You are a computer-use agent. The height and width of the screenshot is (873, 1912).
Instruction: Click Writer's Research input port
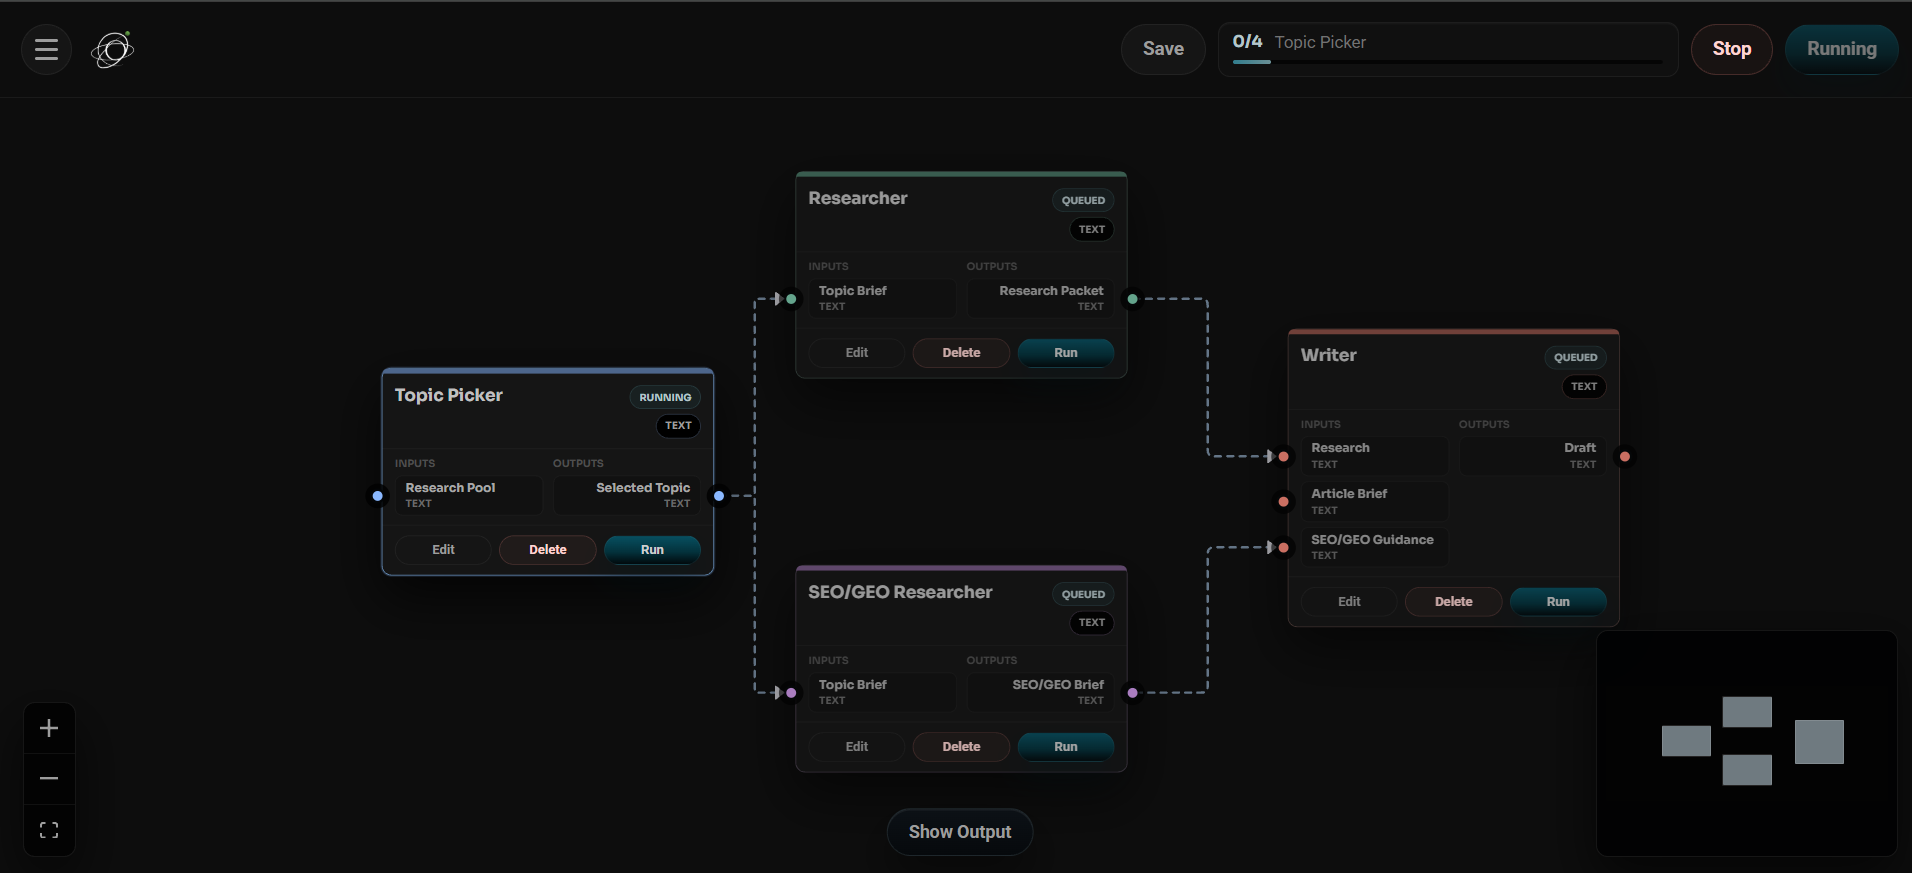coord(1283,457)
